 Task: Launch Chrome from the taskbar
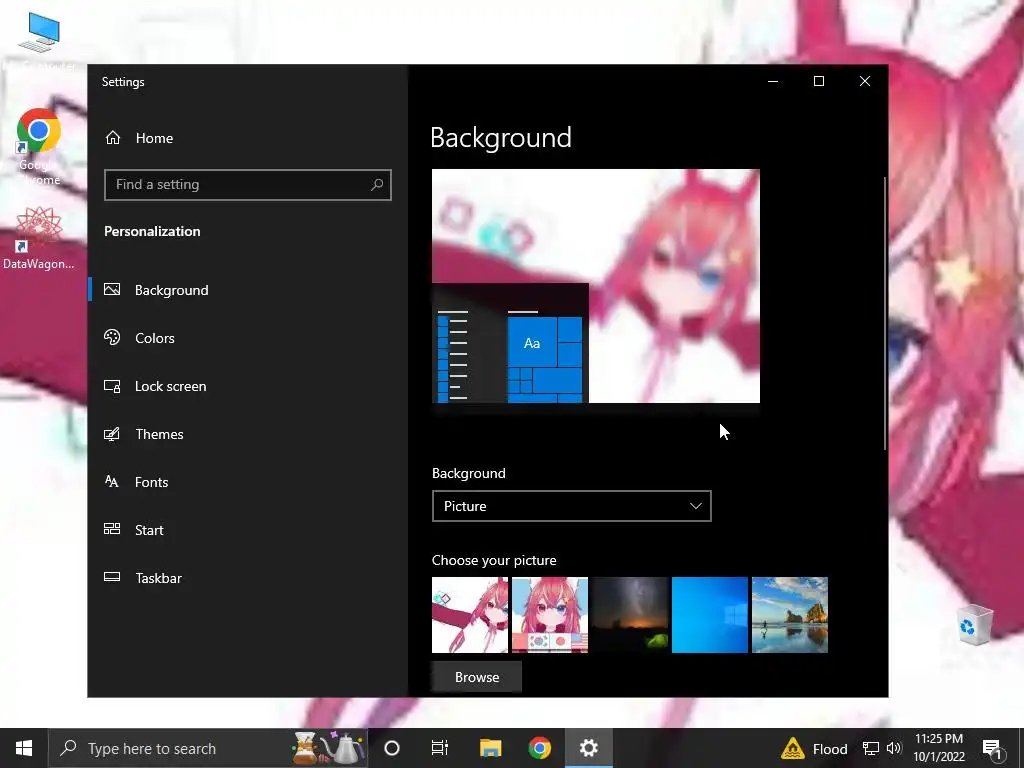tap(539, 748)
